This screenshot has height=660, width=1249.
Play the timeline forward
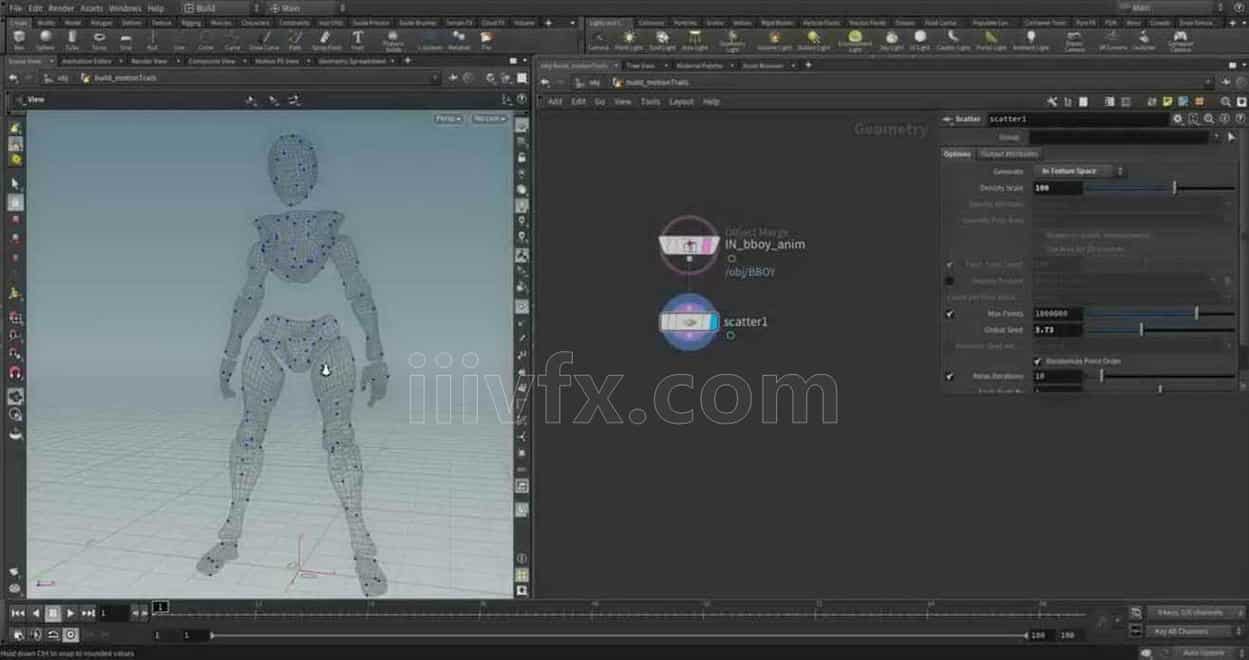point(70,613)
